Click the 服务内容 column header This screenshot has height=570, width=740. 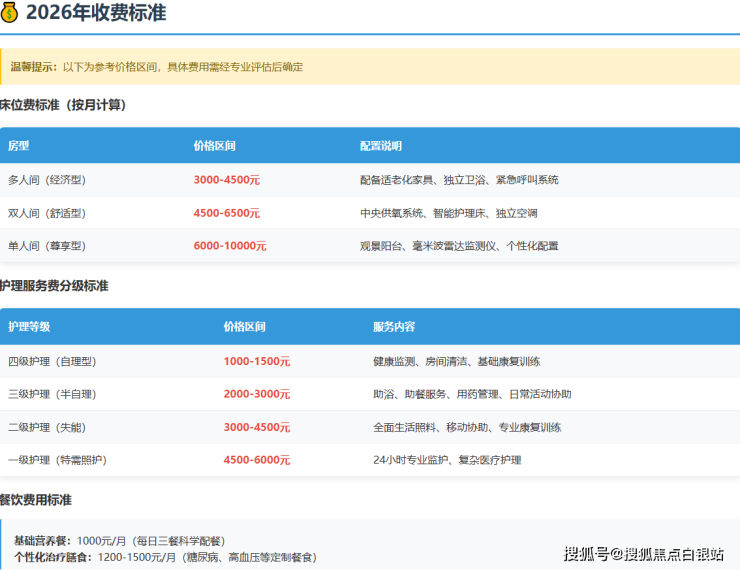click(394, 327)
